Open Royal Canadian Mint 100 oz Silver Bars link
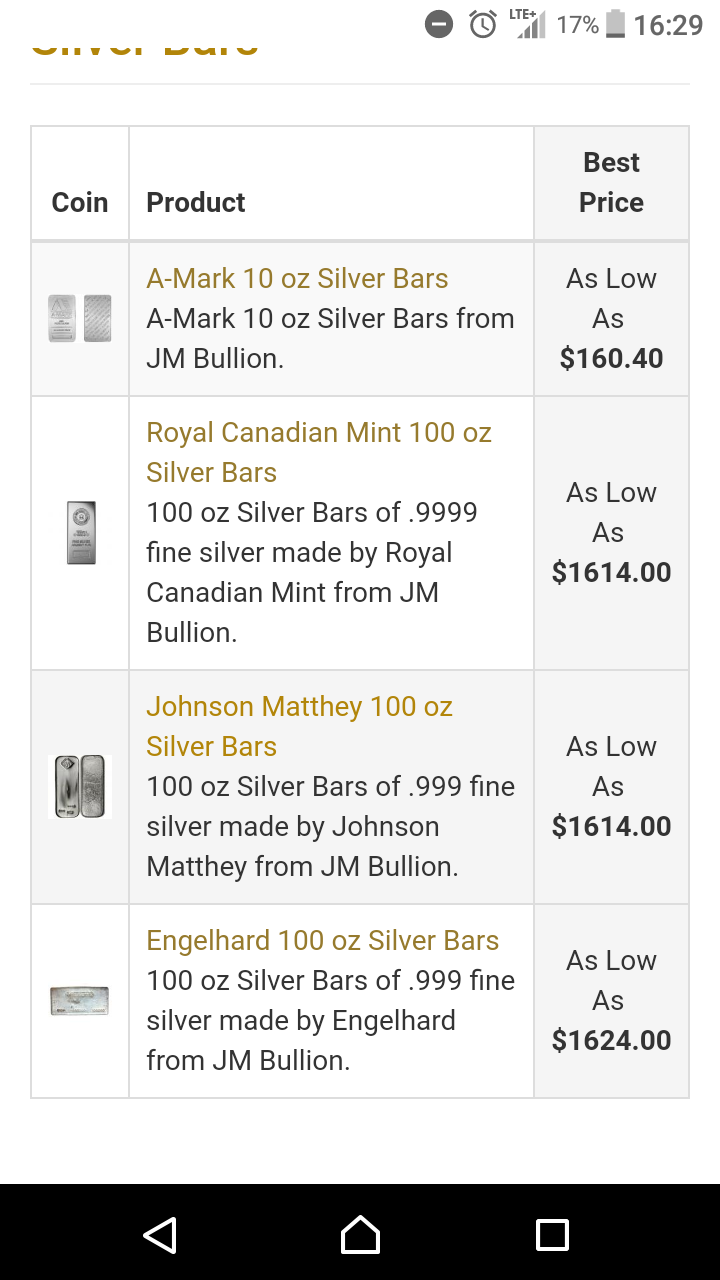Screen dimensions: 720x1280 (x=319, y=452)
